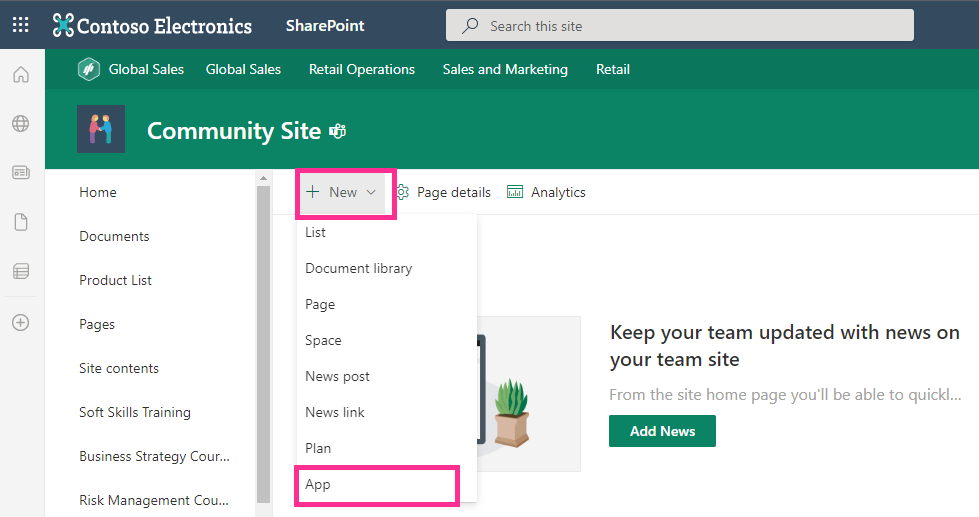Open second Global Sales navigation item

pyautogui.click(x=244, y=69)
